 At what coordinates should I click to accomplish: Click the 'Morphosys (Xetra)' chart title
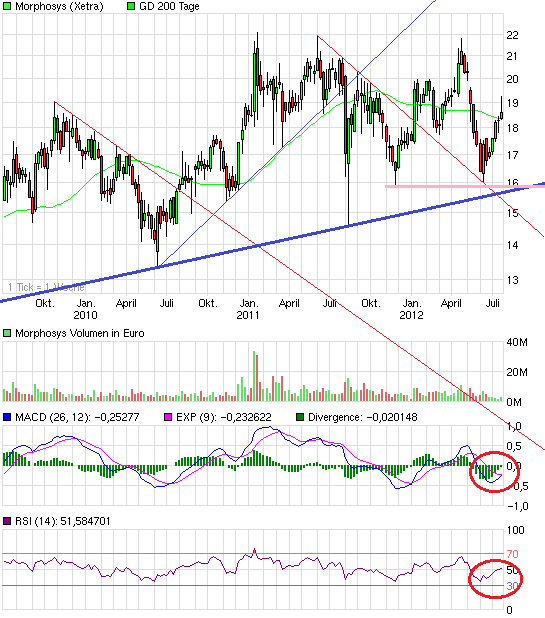tap(59, 7)
